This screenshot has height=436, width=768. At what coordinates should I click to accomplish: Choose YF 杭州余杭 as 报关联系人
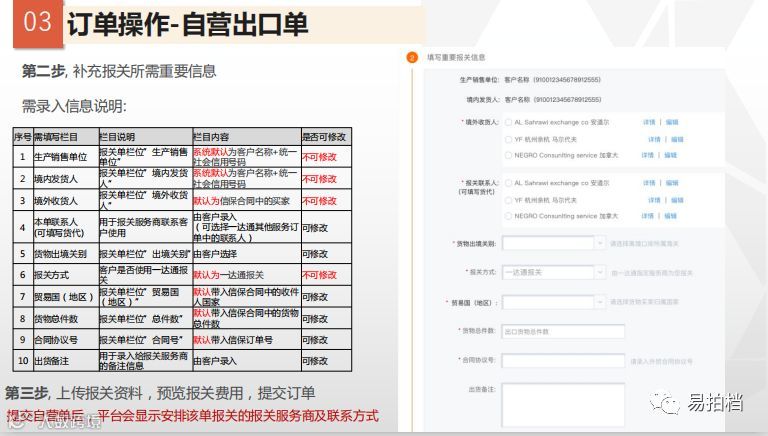508,200
